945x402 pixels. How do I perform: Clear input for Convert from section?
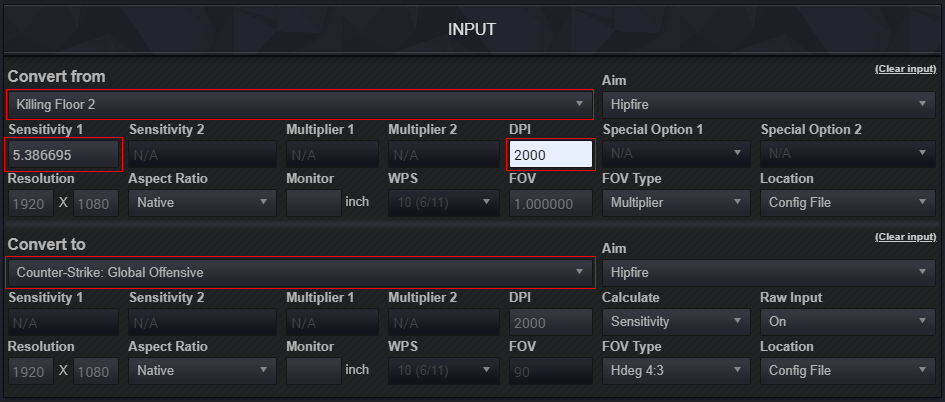[905, 69]
